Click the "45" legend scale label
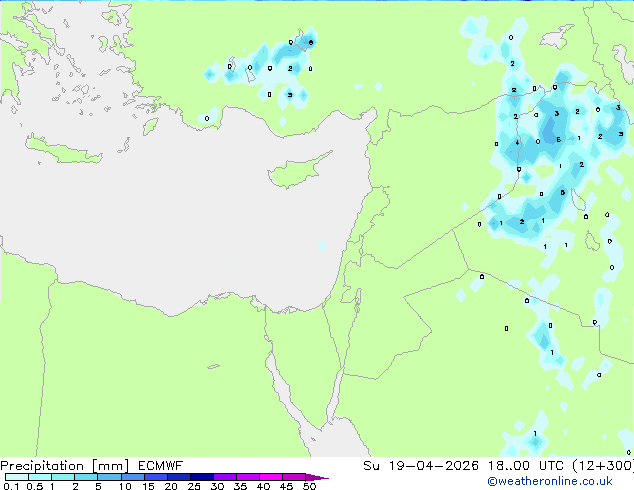Viewport: 634px width, 490px height. 286,486
